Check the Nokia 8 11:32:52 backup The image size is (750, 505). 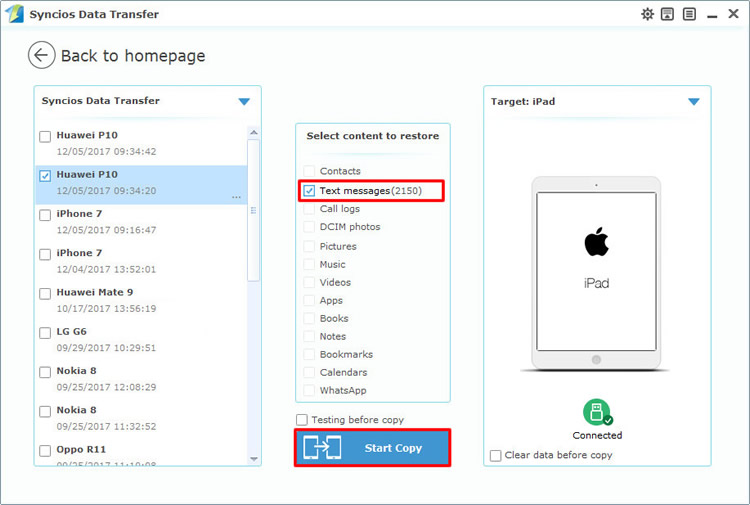45,411
